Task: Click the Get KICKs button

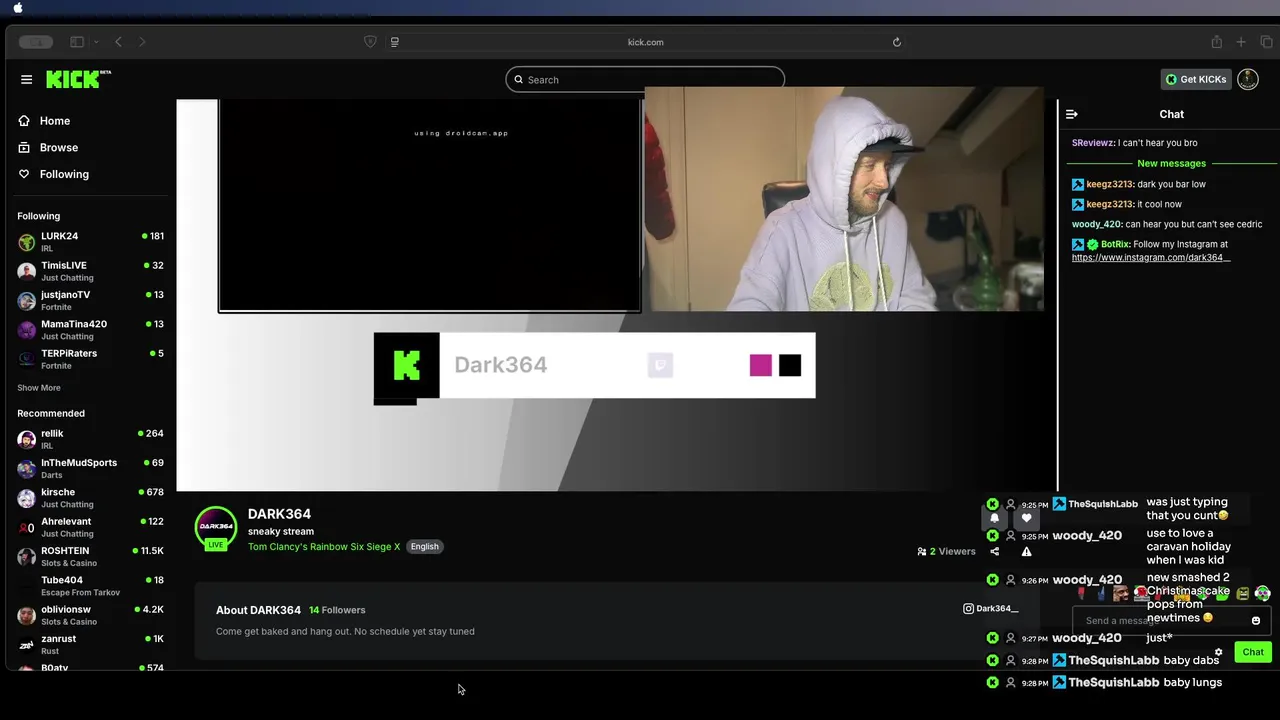Action: (x=1196, y=79)
